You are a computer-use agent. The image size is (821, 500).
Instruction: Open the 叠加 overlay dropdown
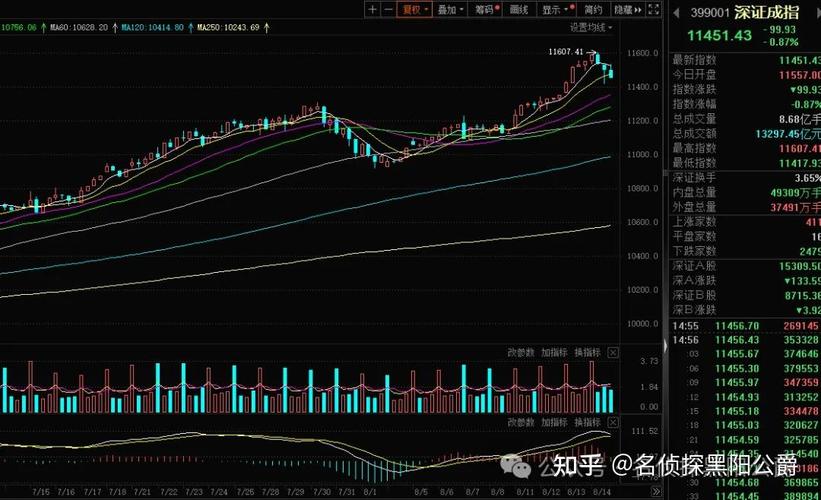point(450,9)
